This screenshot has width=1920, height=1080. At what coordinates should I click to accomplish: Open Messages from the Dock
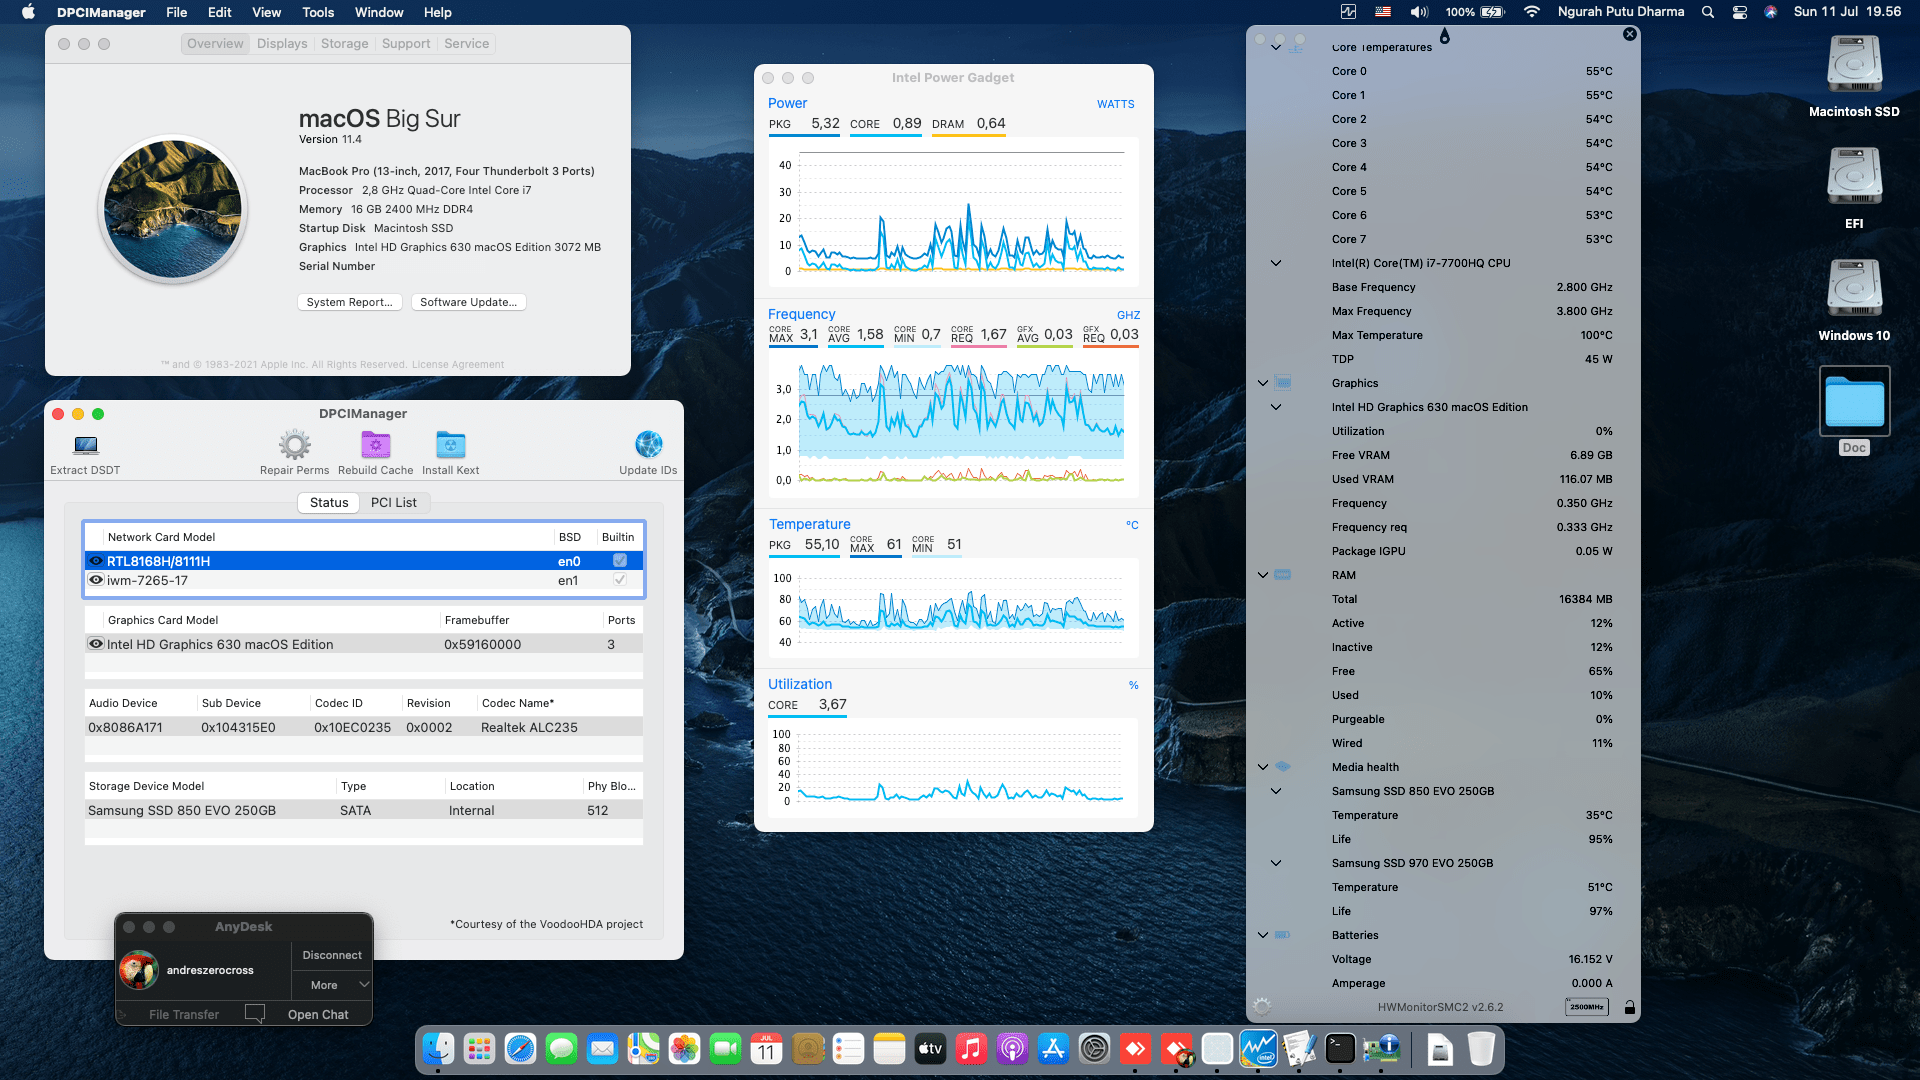point(561,1048)
